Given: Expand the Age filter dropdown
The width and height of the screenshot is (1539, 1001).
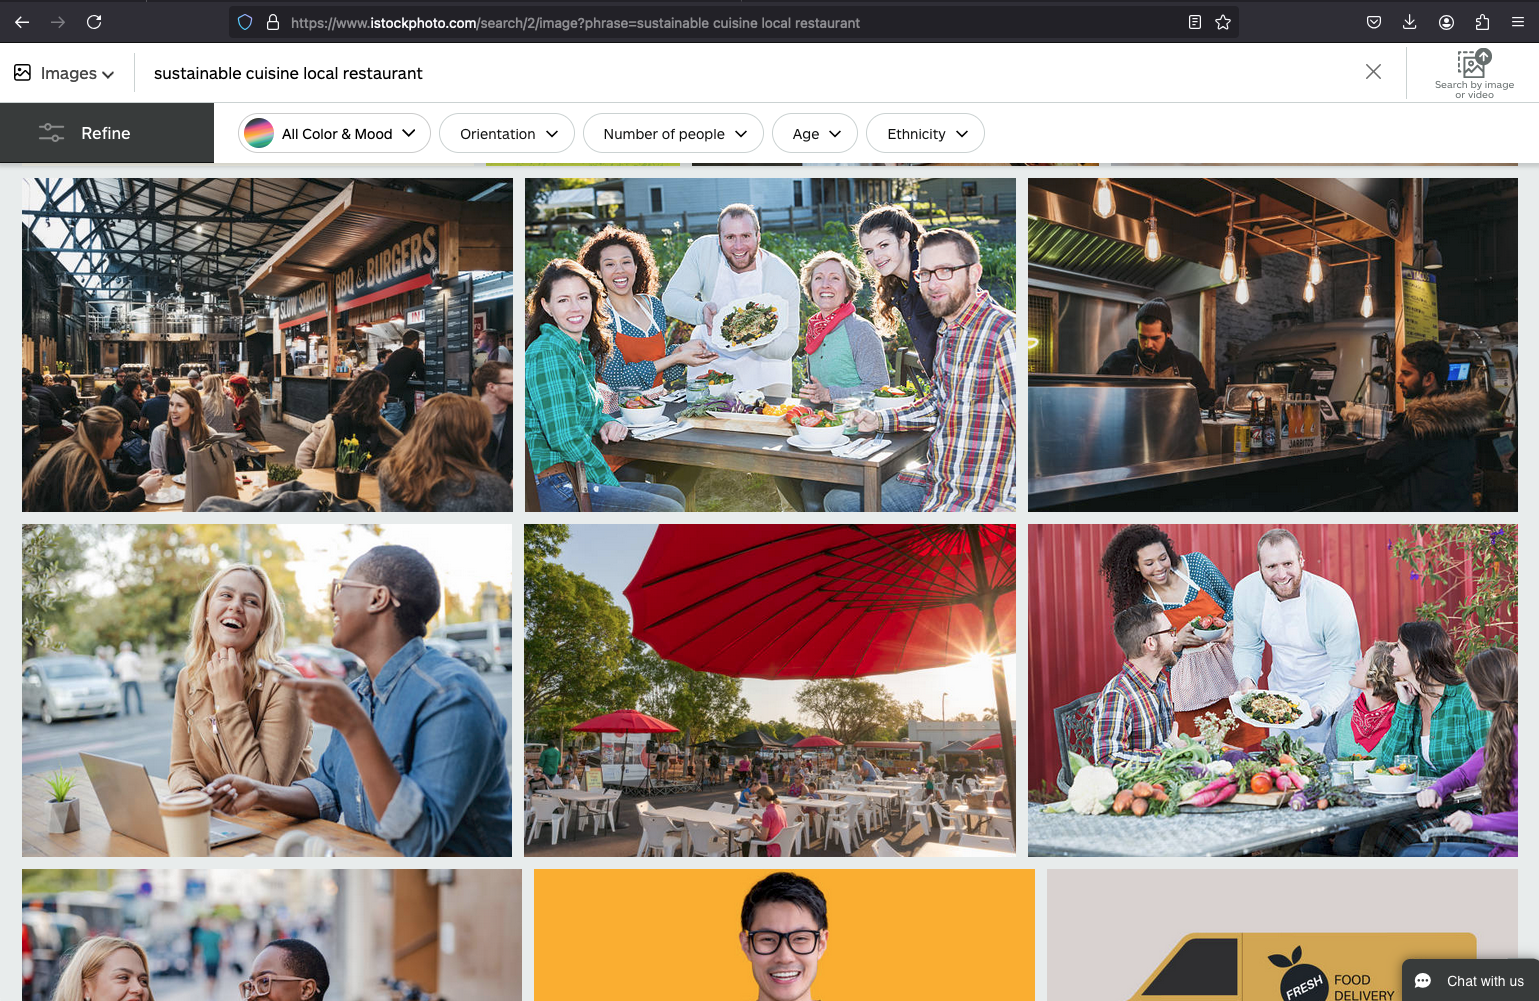Looking at the screenshot, I should pos(815,134).
